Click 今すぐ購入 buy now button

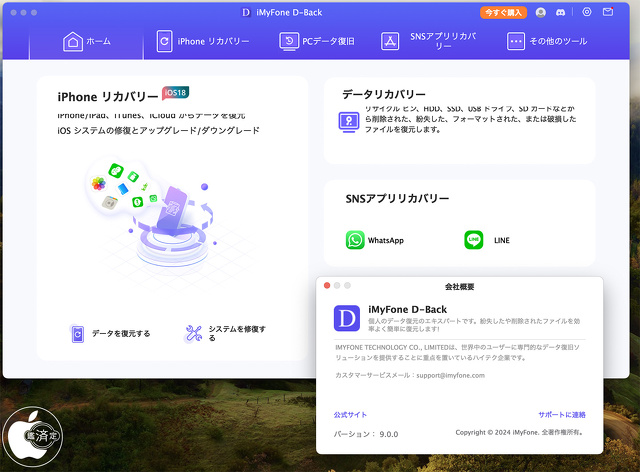(x=503, y=13)
